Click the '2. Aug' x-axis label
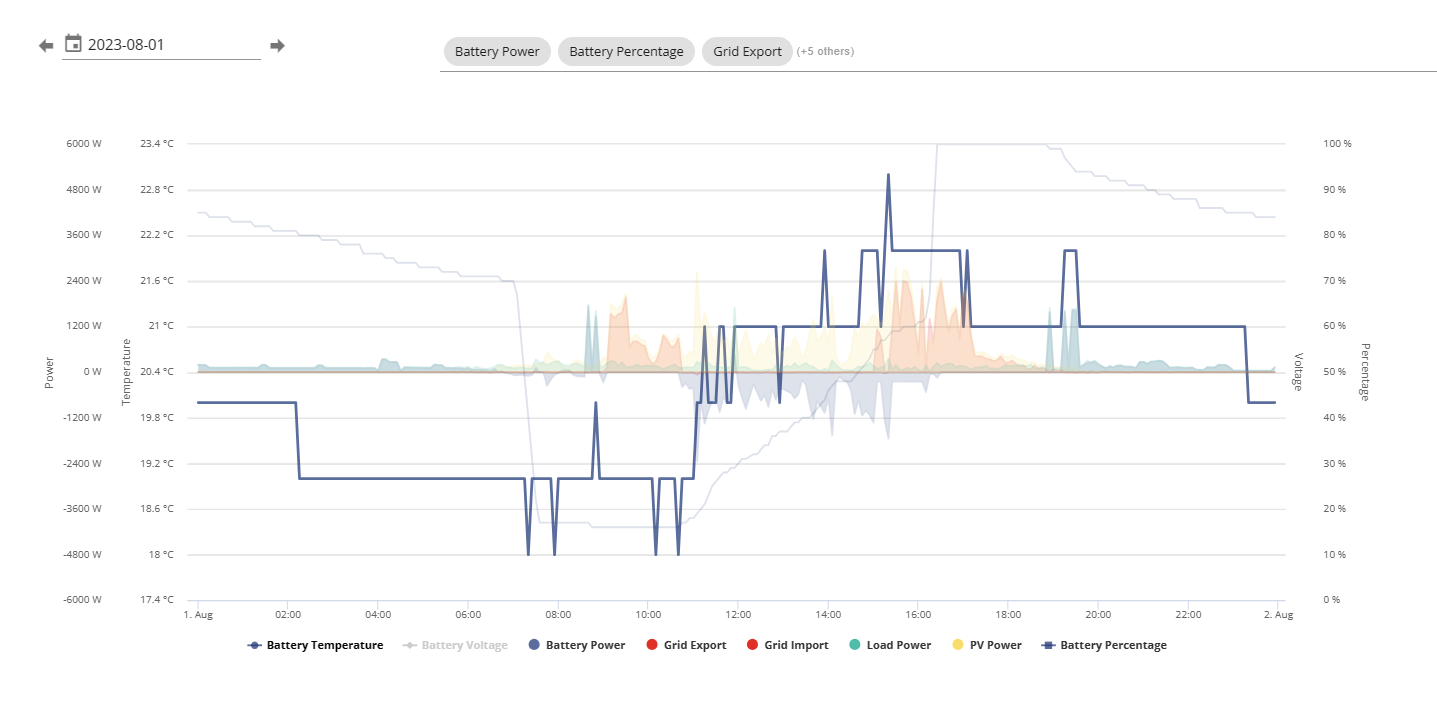 click(1279, 614)
